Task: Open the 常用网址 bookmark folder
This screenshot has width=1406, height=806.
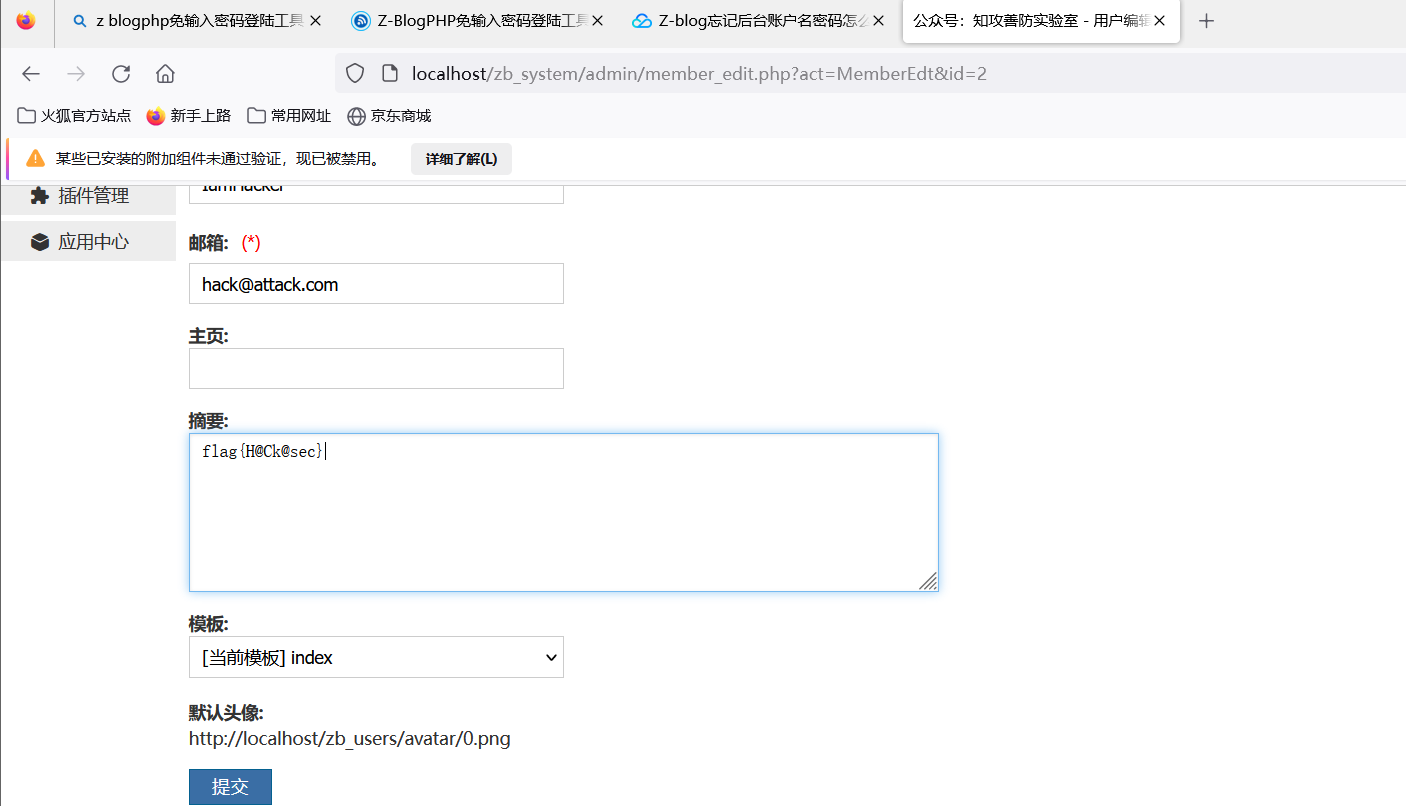Action: (289, 116)
